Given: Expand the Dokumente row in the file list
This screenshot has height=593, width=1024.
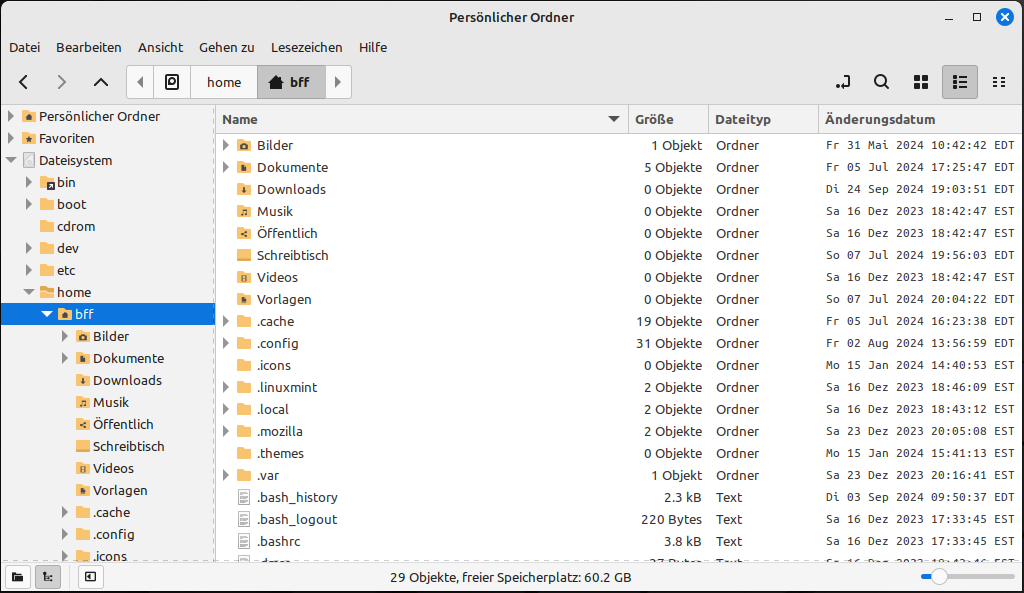Looking at the screenshot, I should pyautogui.click(x=226, y=168).
